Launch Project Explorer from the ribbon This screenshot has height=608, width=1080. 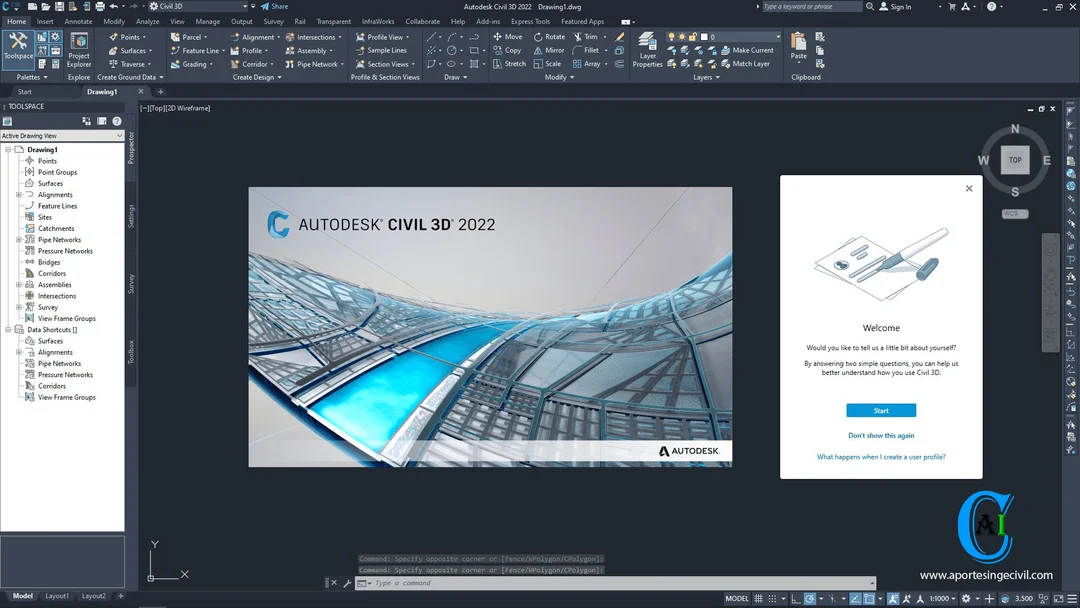(x=79, y=50)
